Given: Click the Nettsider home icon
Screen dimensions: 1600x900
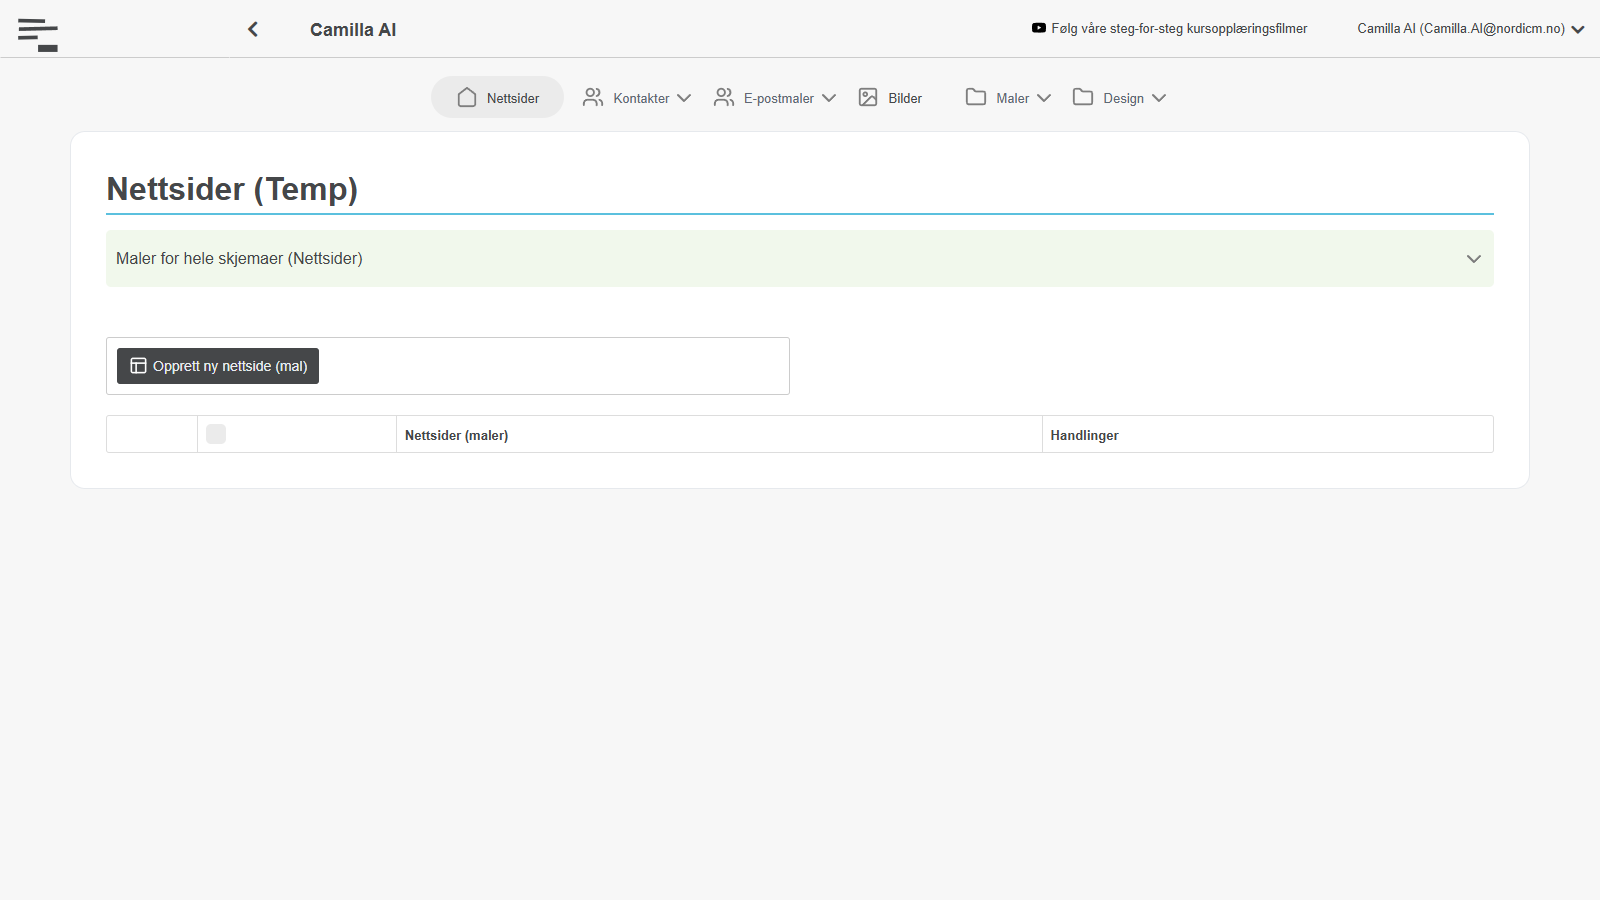Looking at the screenshot, I should point(467,97).
